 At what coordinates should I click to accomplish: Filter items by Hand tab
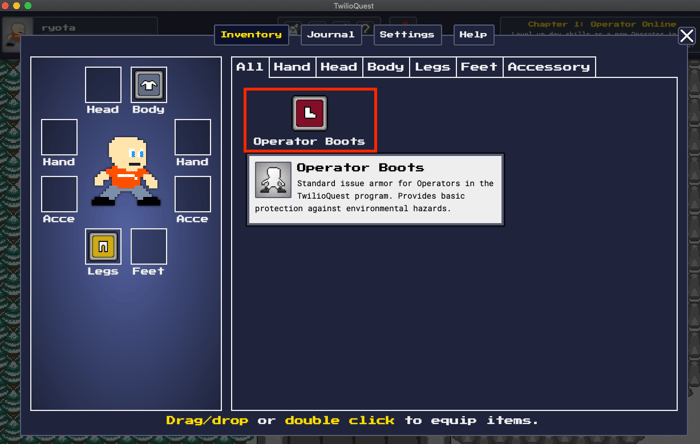pyautogui.click(x=292, y=67)
